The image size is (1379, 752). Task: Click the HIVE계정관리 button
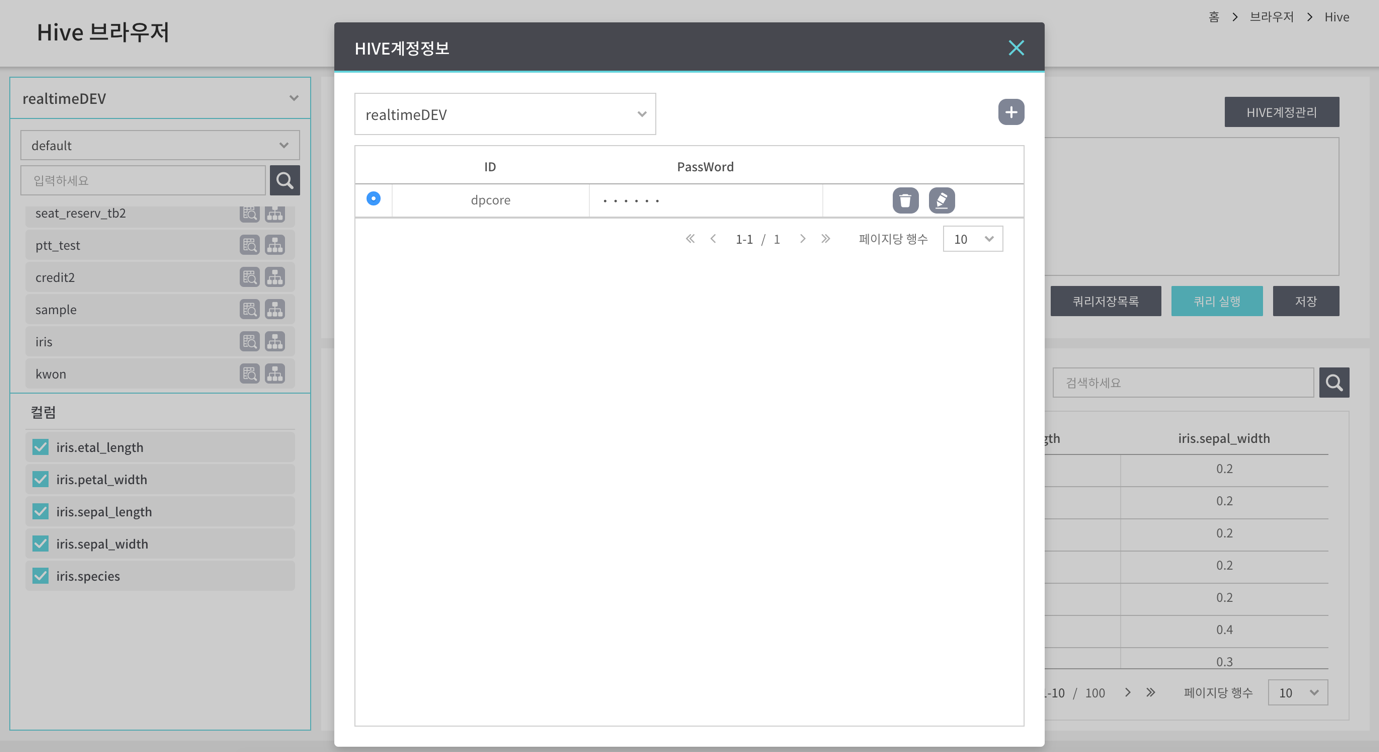click(x=1282, y=112)
